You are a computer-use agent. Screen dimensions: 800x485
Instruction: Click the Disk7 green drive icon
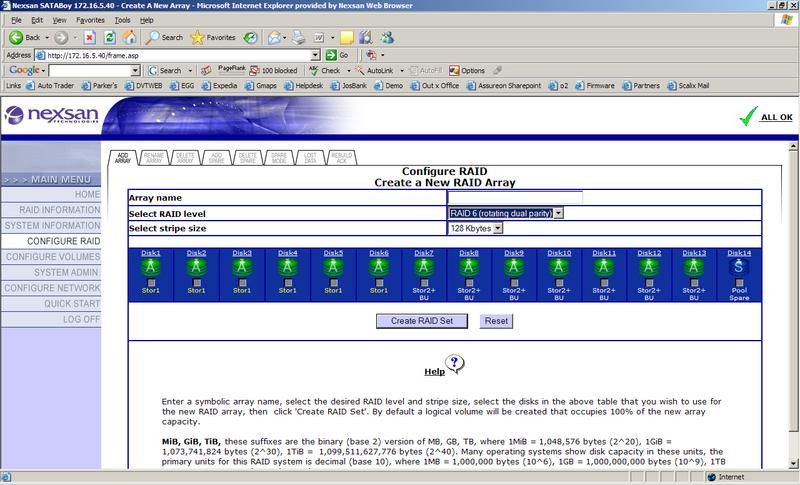coord(424,267)
